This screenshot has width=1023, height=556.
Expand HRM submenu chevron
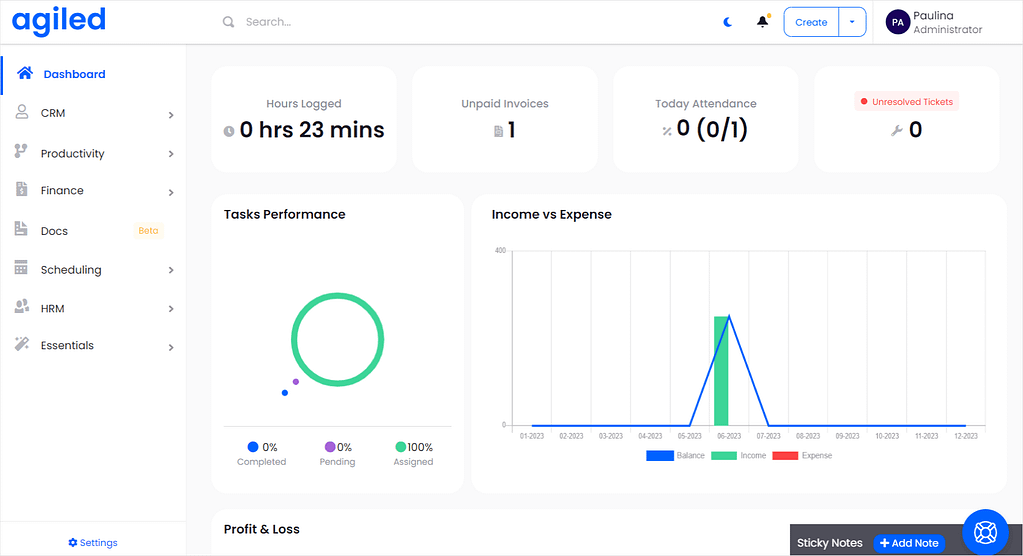pyautogui.click(x=171, y=309)
